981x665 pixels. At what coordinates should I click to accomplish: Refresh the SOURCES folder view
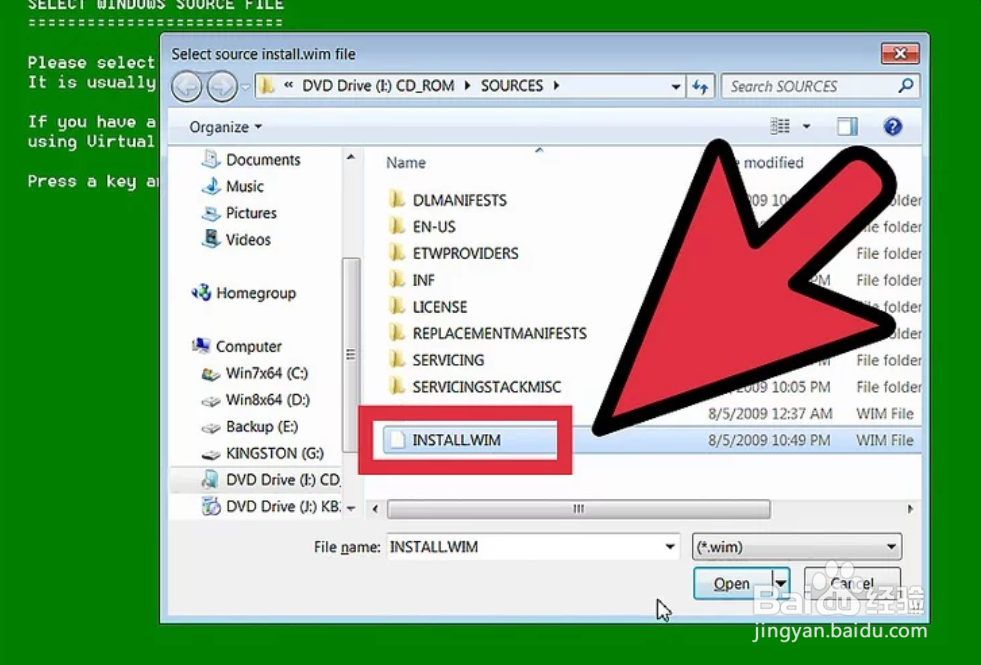coord(701,86)
